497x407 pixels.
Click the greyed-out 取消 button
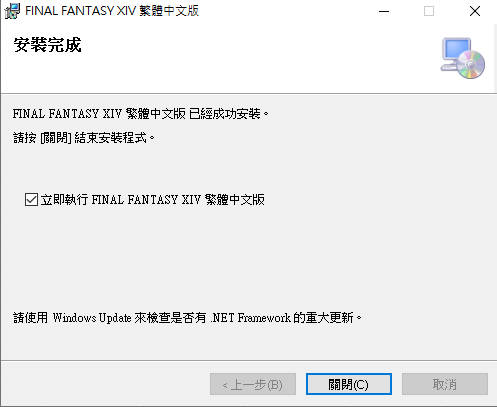(445, 384)
